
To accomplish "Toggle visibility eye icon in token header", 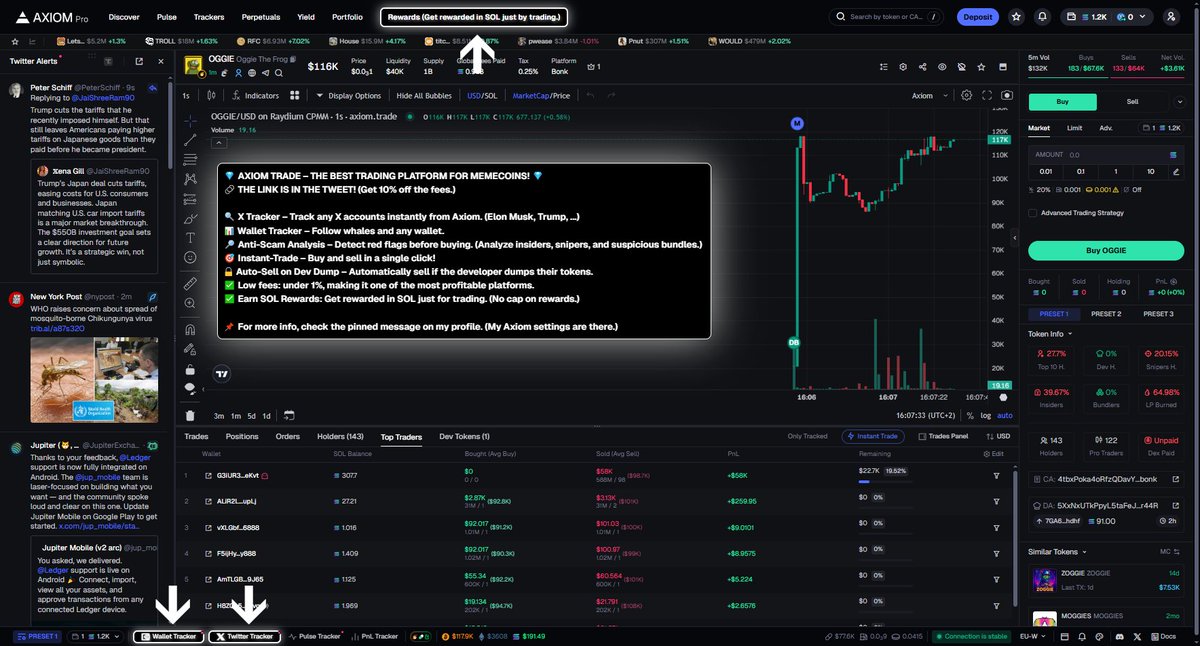I will 941,67.
